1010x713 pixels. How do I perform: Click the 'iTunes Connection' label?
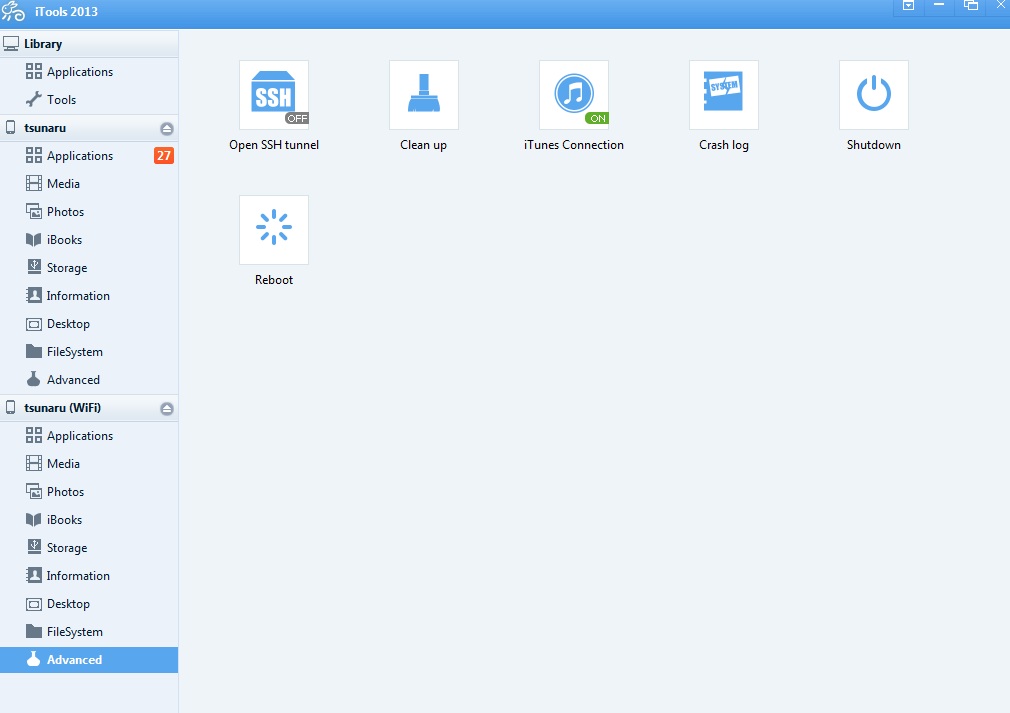(x=574, y=145)
